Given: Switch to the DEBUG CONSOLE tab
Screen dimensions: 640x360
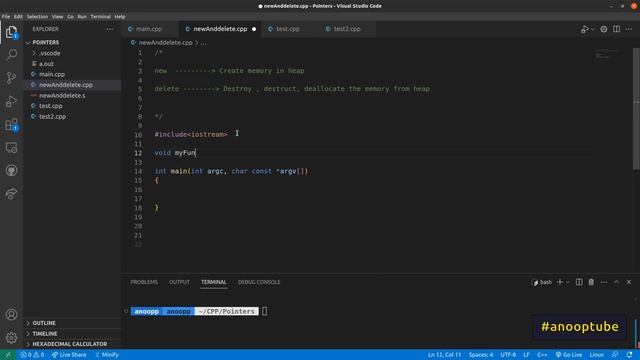Looking at the screenshot, I should point(259,282).
